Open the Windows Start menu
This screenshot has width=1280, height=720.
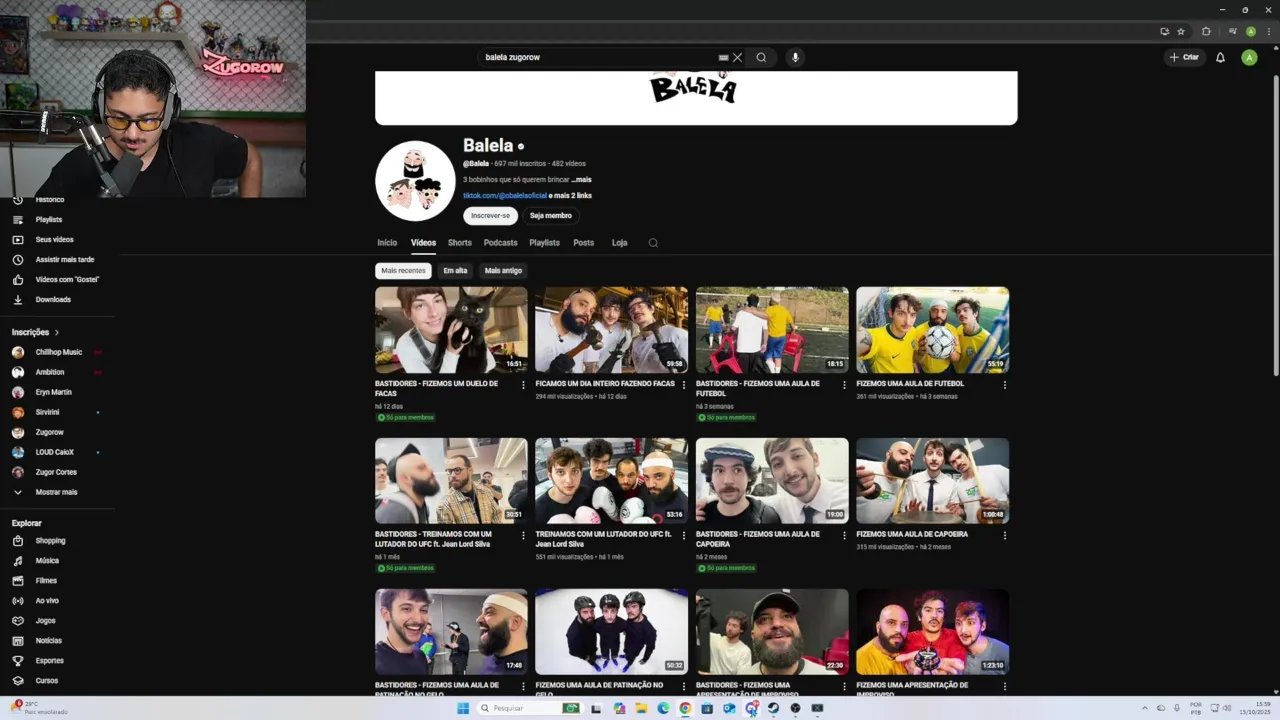463,708
